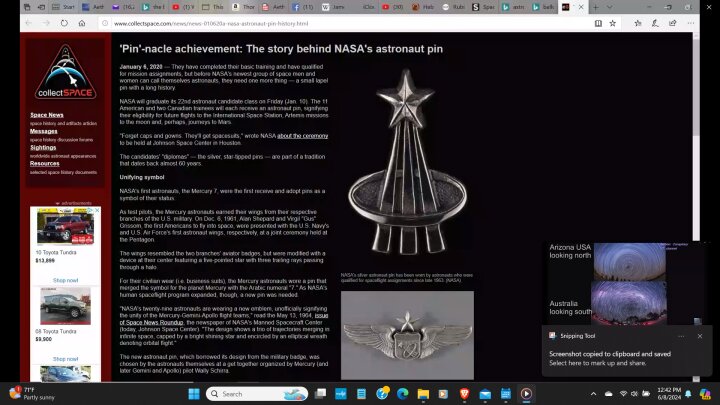Viewport: 720px width, 405px height.
Task: Follow the 'about the ceremony' link
Action: coord(303,136)
